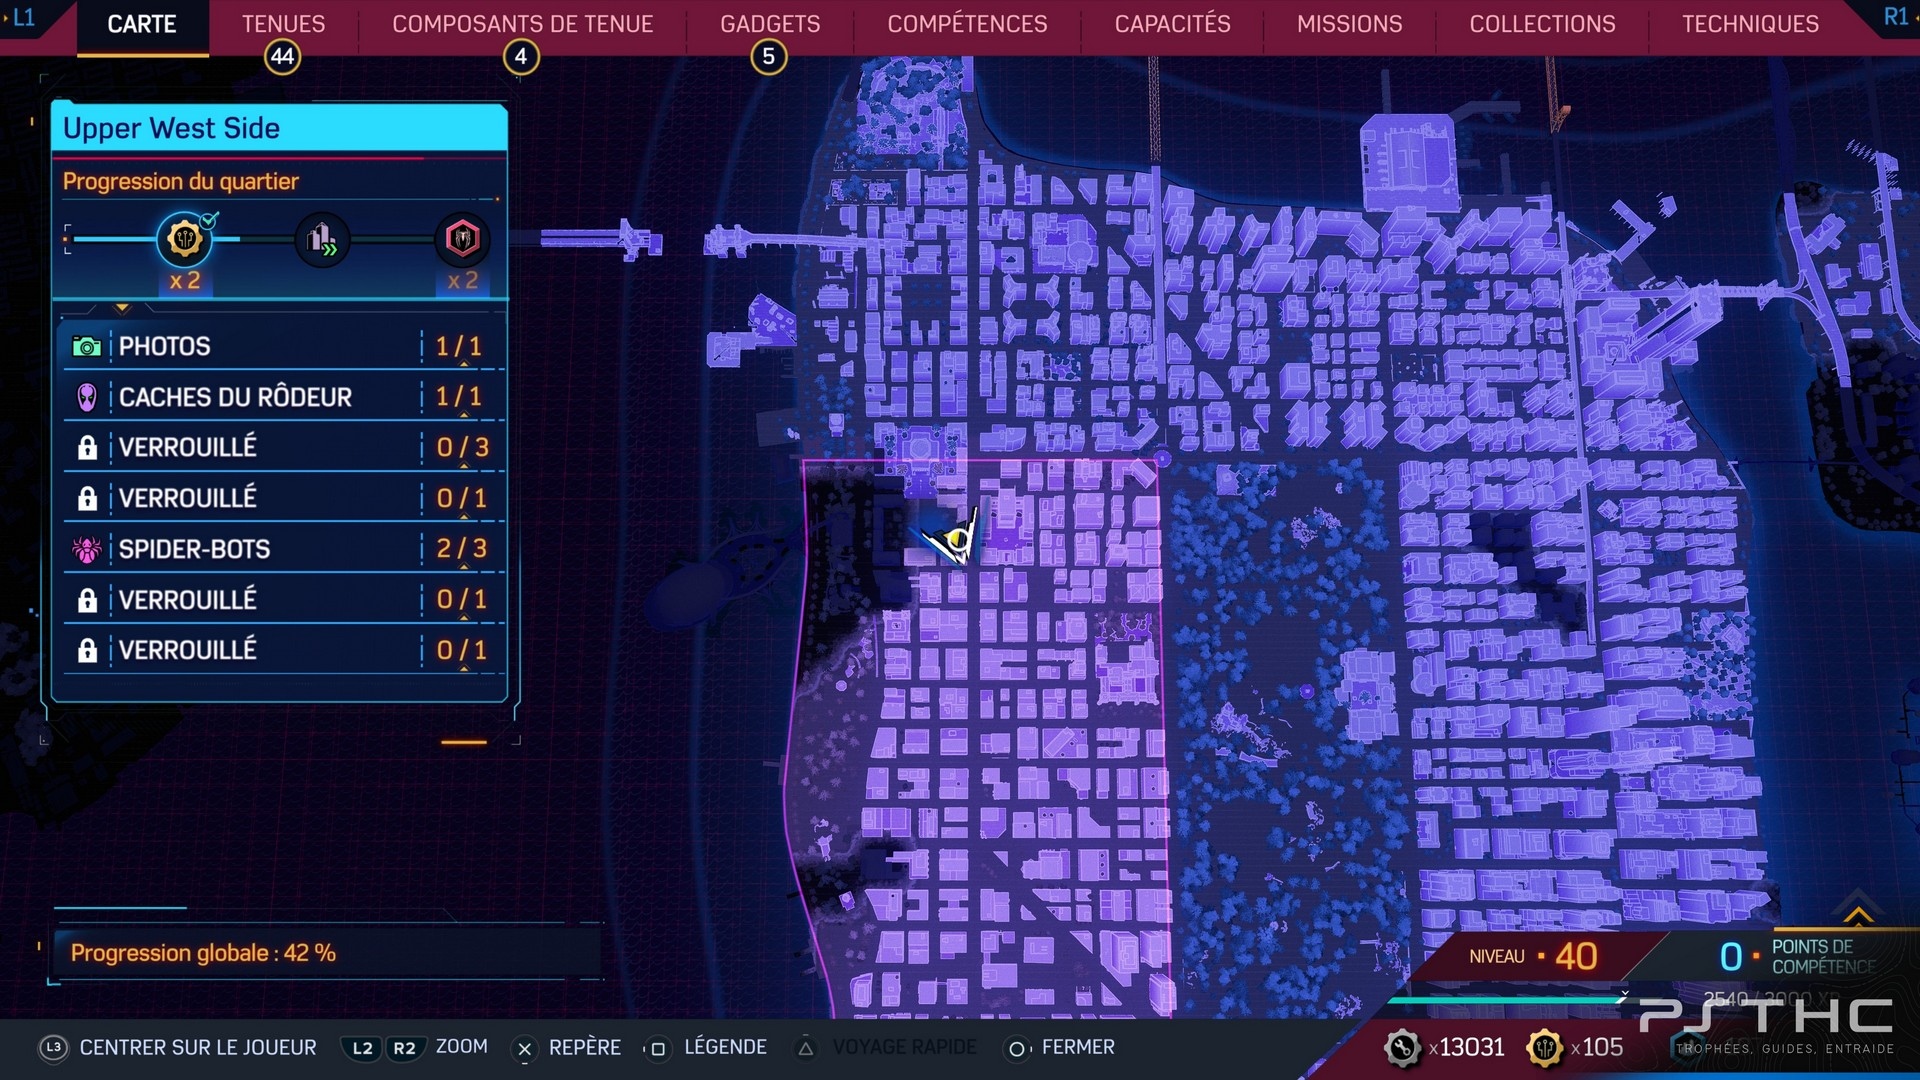This screenshot has height=1080, width=1920.
Task: Click the padlock beside the 0/3 row
Action: click(x=87, y=448)
